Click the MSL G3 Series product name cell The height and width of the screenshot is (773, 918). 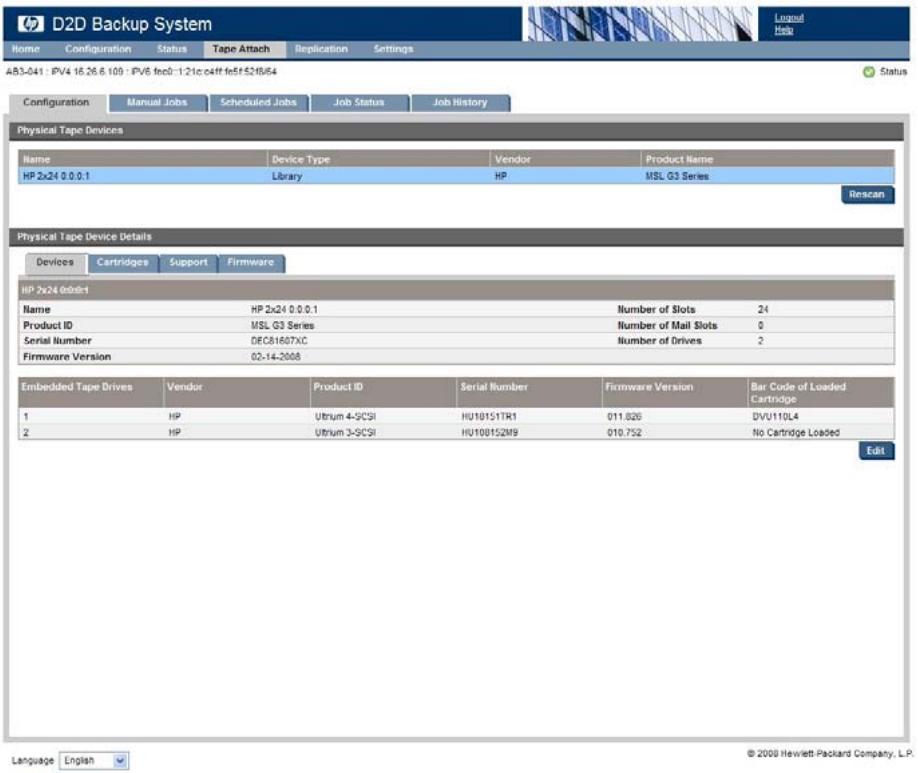pos(677,176)
